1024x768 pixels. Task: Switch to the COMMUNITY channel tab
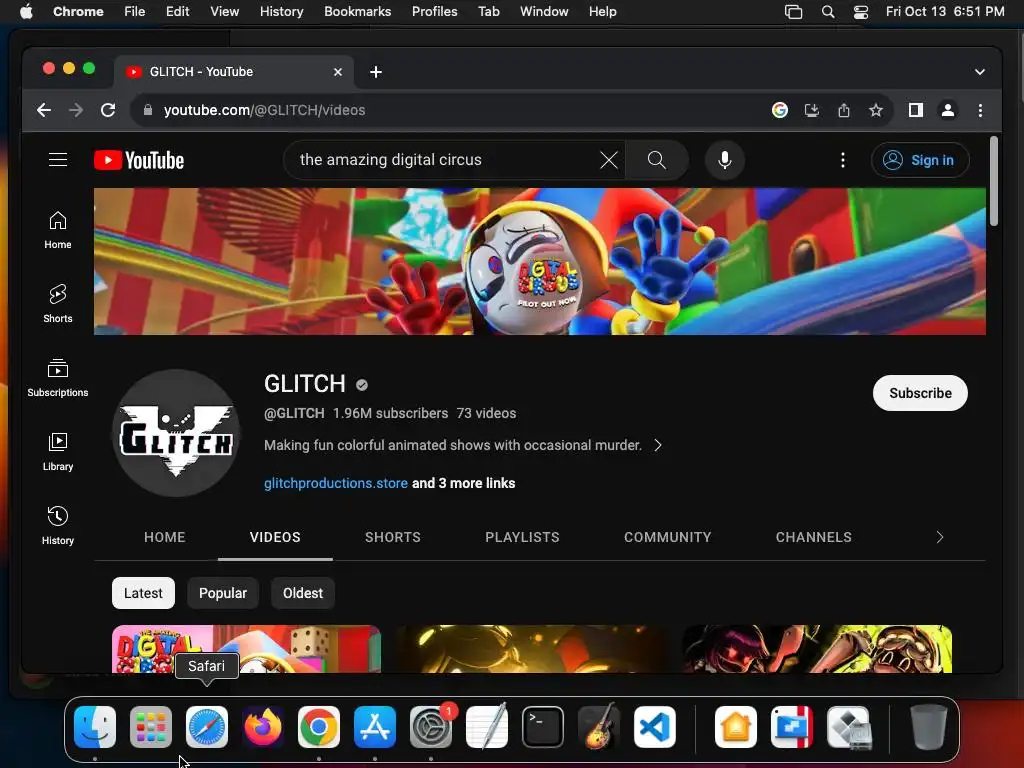667,537
